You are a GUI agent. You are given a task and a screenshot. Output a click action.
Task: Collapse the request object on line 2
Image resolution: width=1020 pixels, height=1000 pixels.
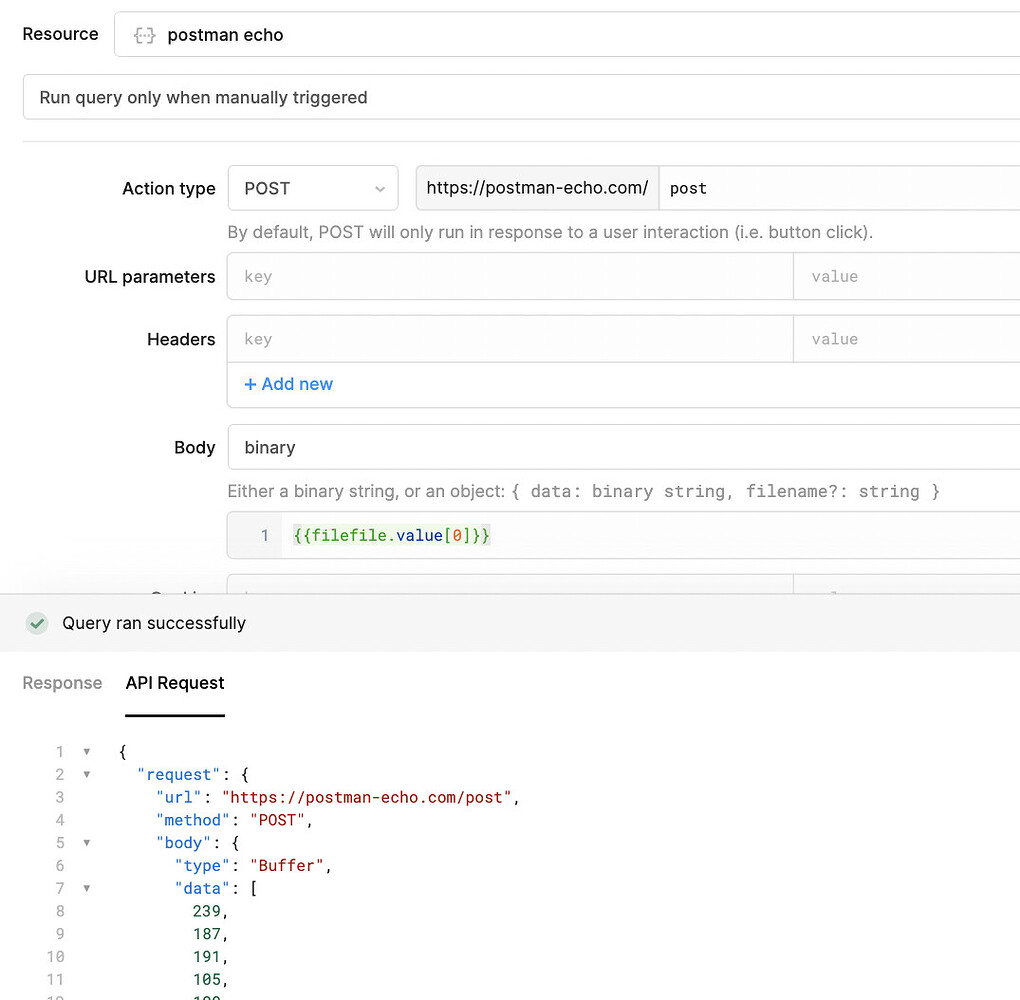point(87,775)
